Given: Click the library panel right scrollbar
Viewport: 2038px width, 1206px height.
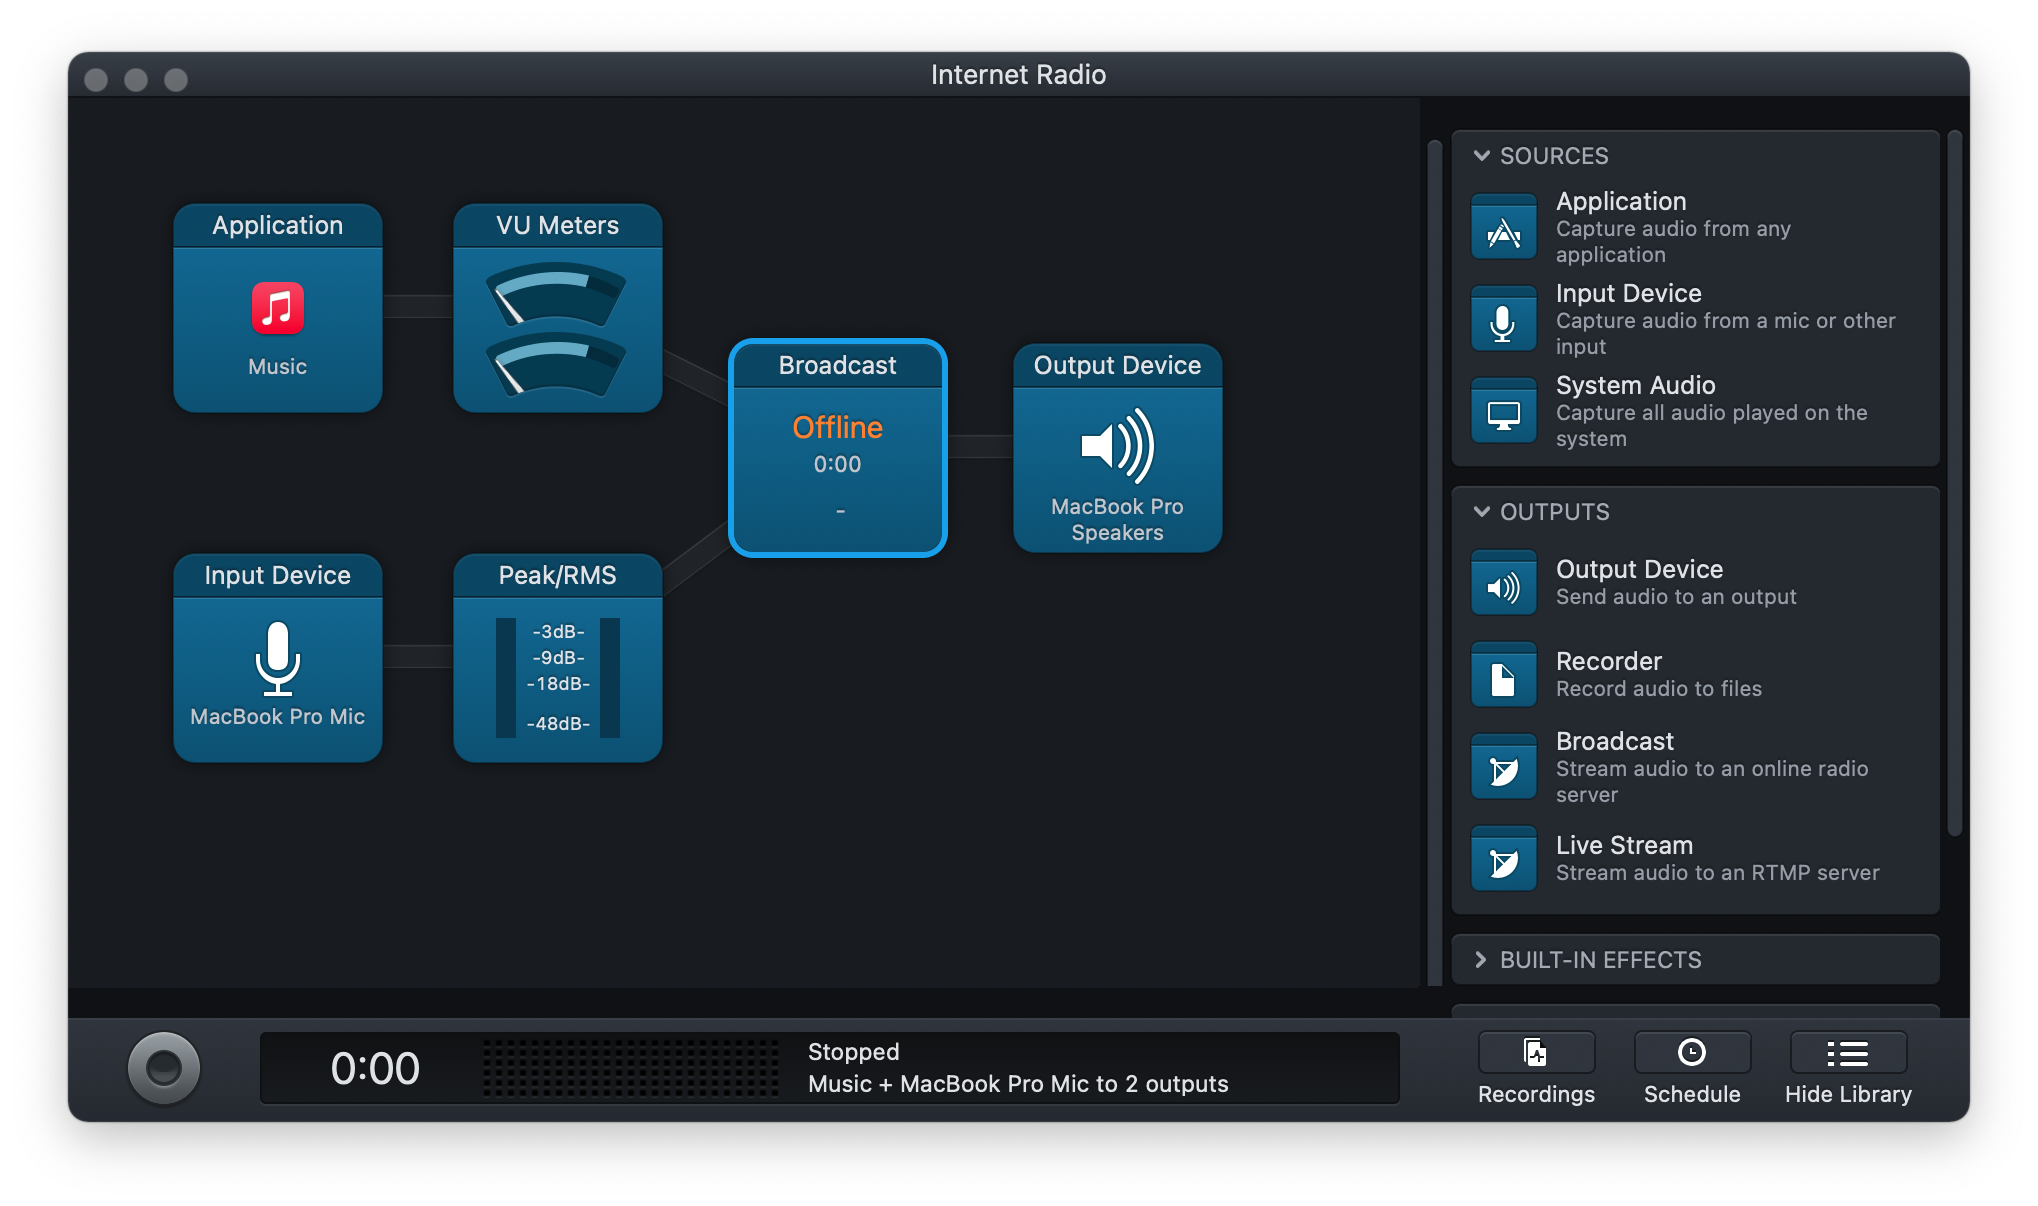Looking at the screenshot, I should pyautogui.click(x=1954, y=484).
